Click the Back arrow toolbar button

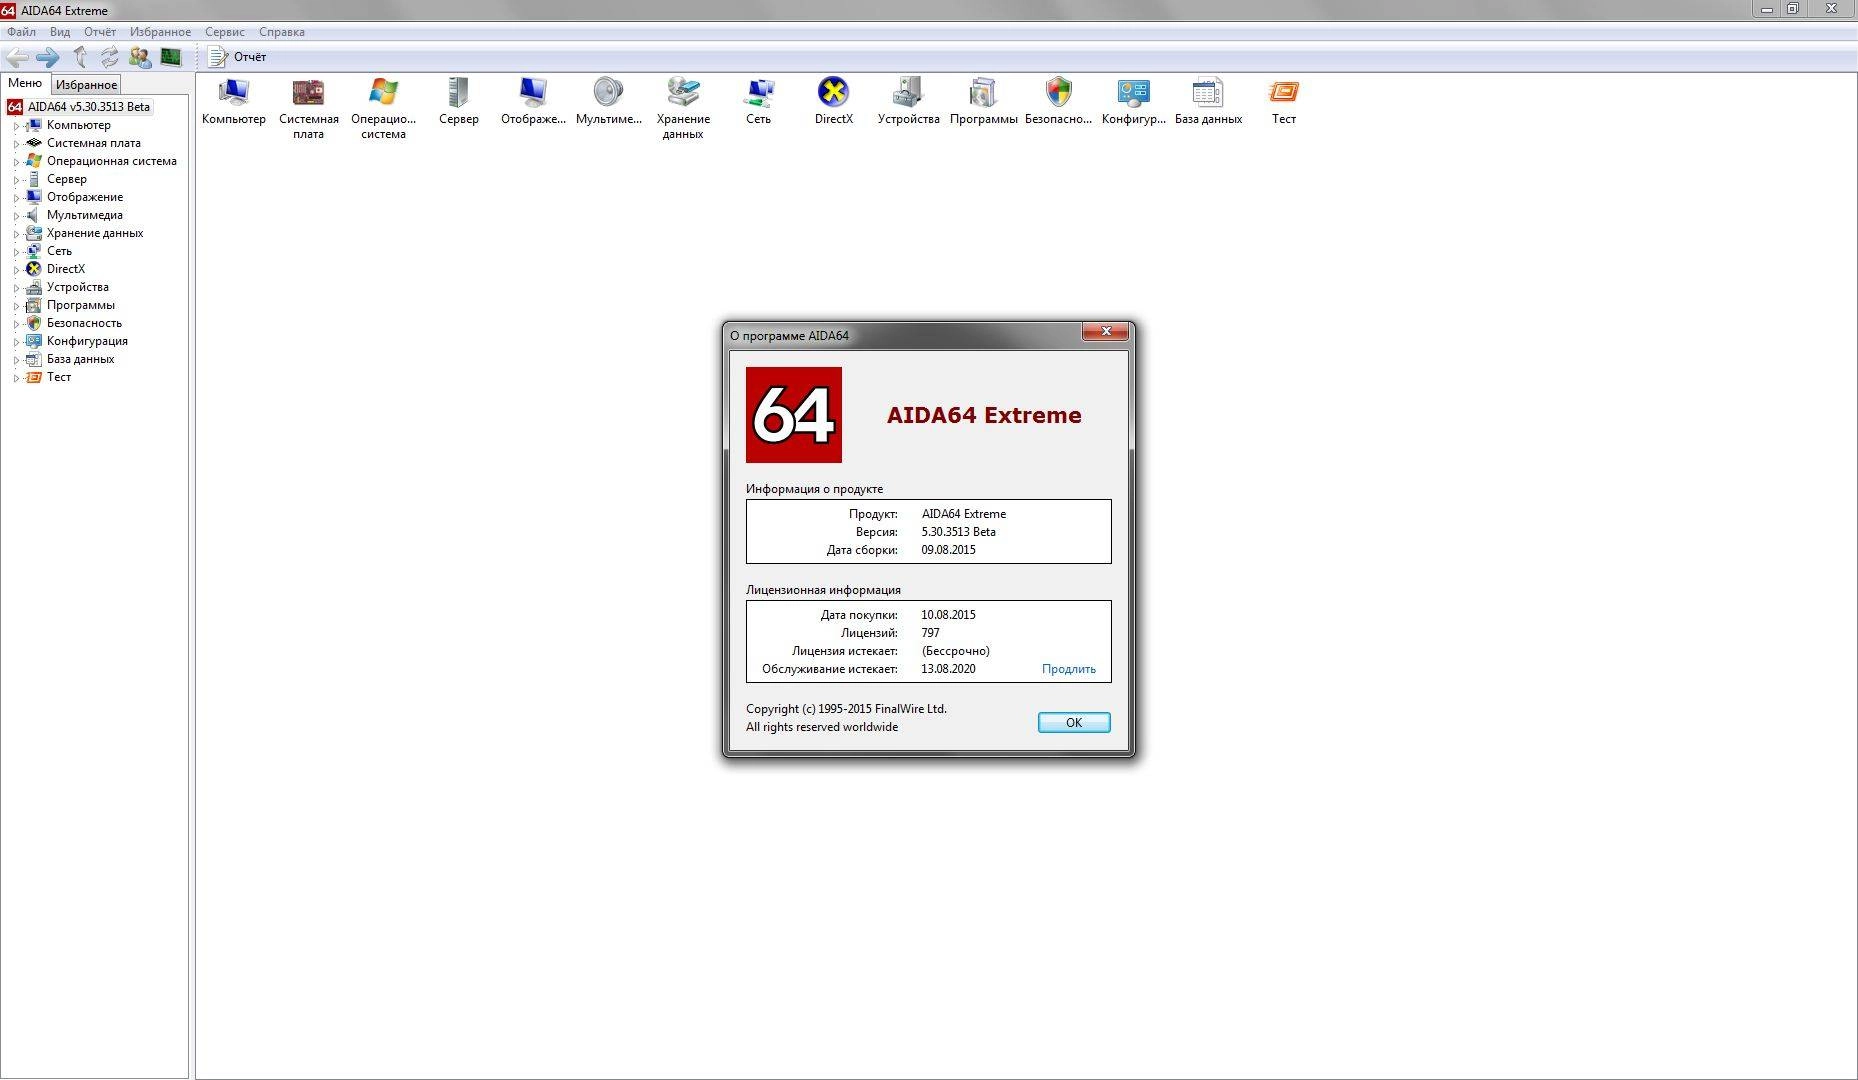tap(16, 57)
